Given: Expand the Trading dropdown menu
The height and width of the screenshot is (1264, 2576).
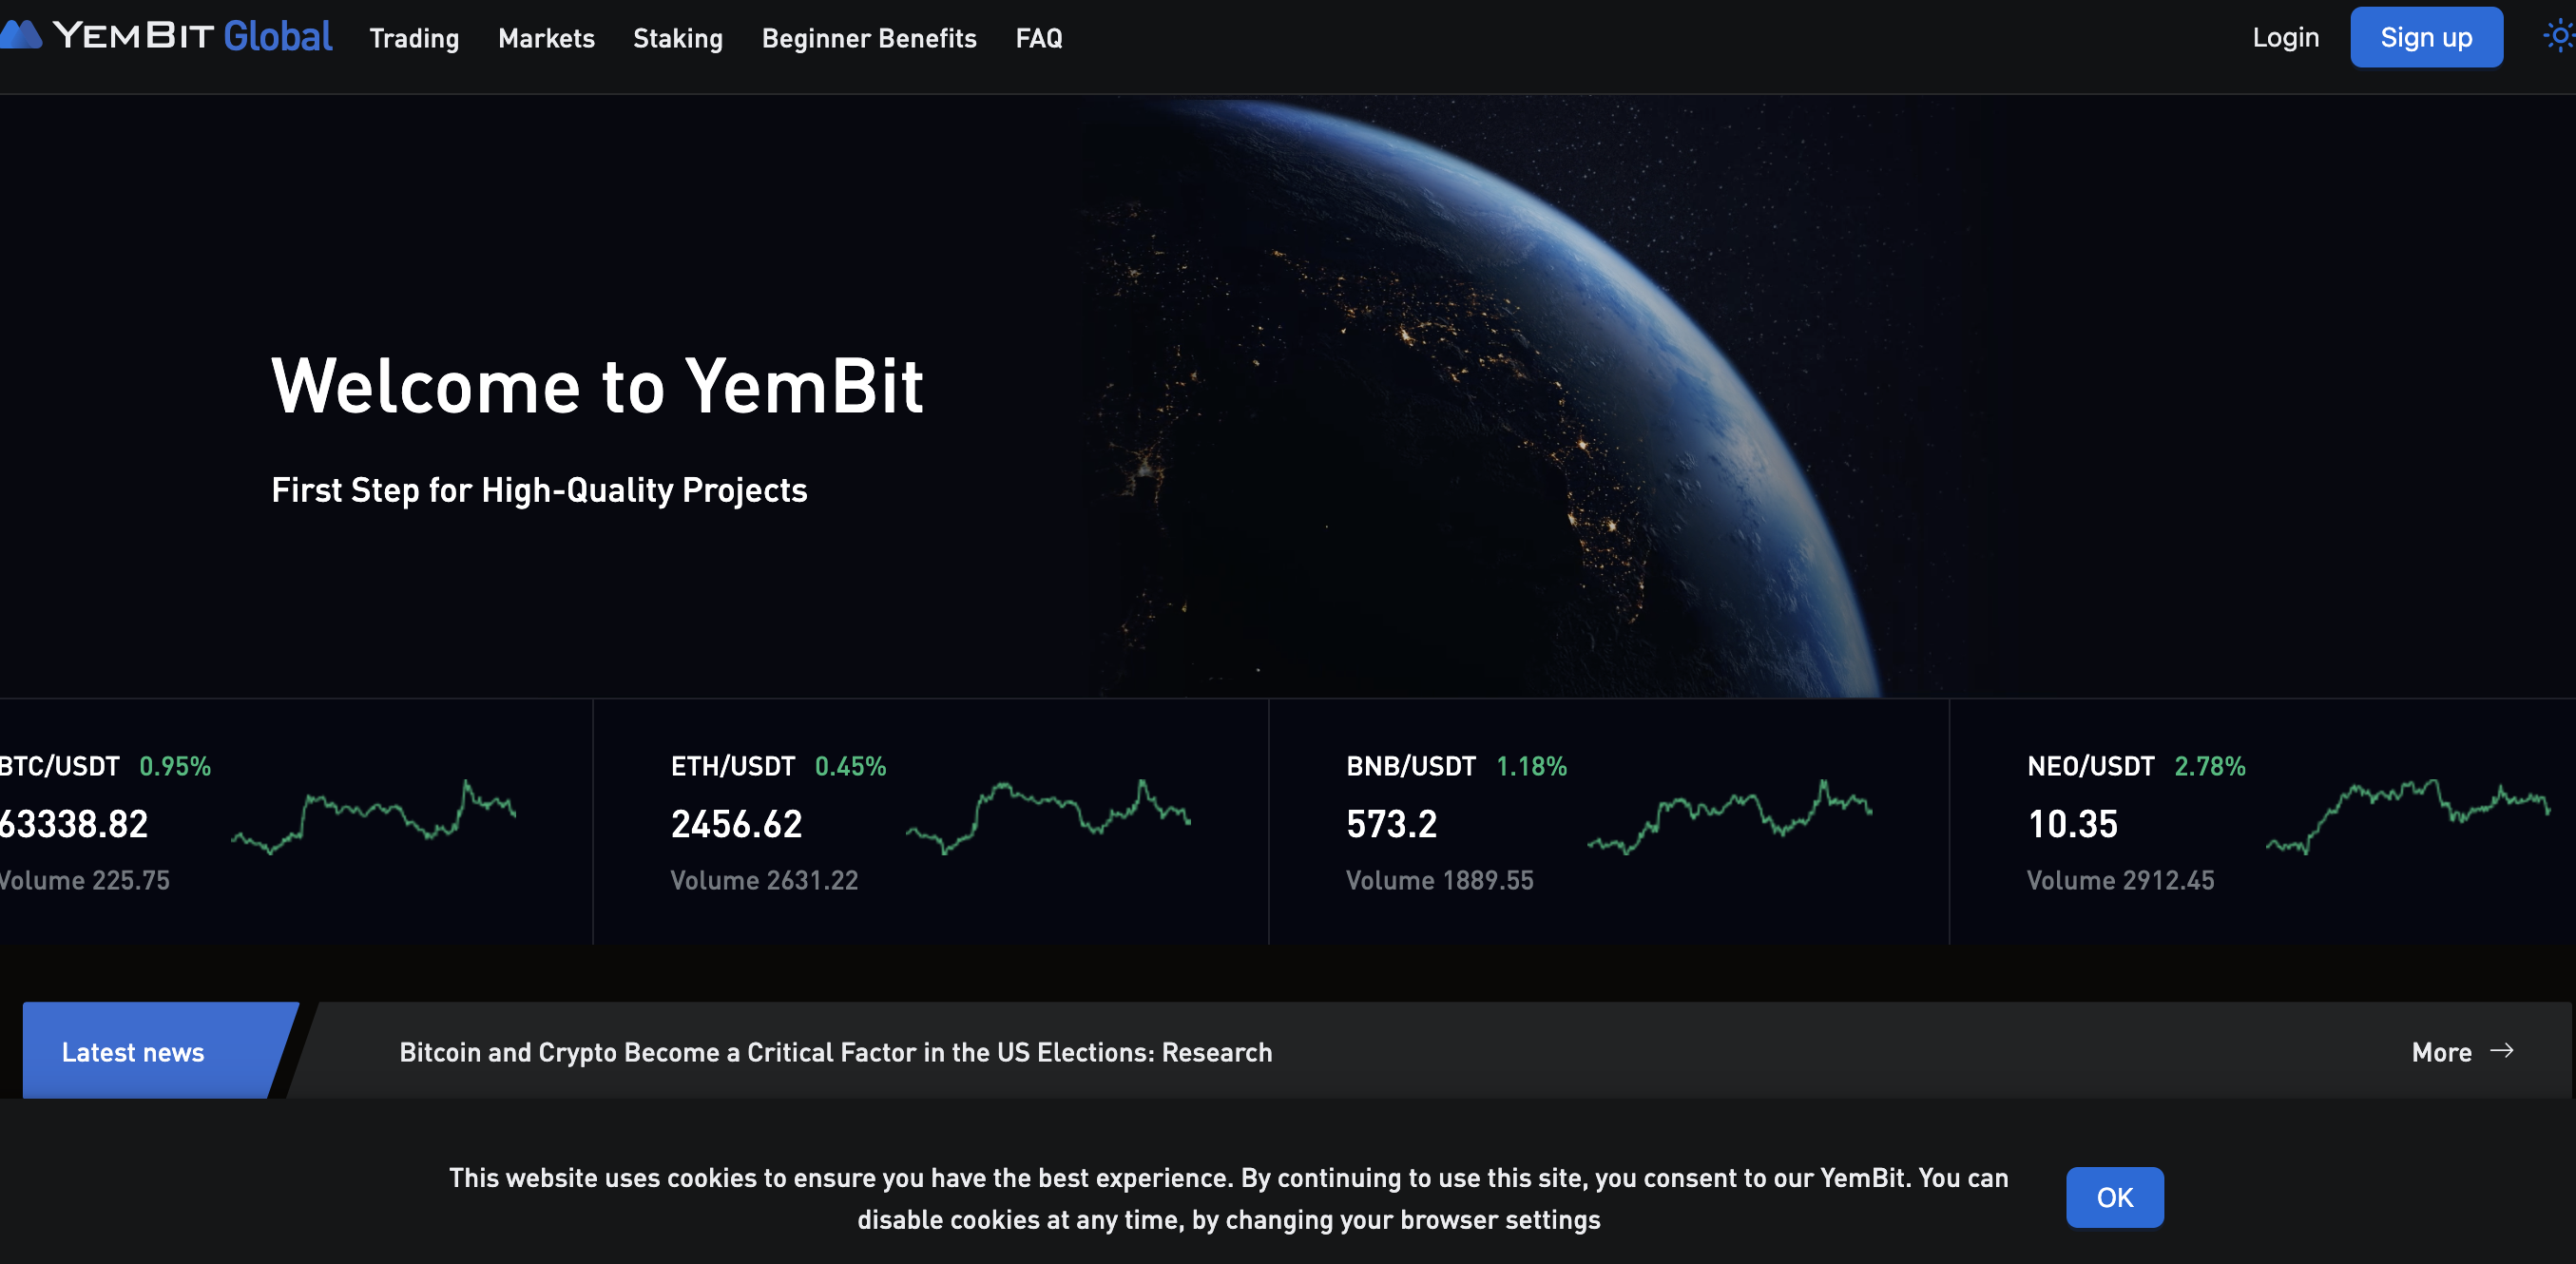Looking at the screenshot, I should point(411,36).
